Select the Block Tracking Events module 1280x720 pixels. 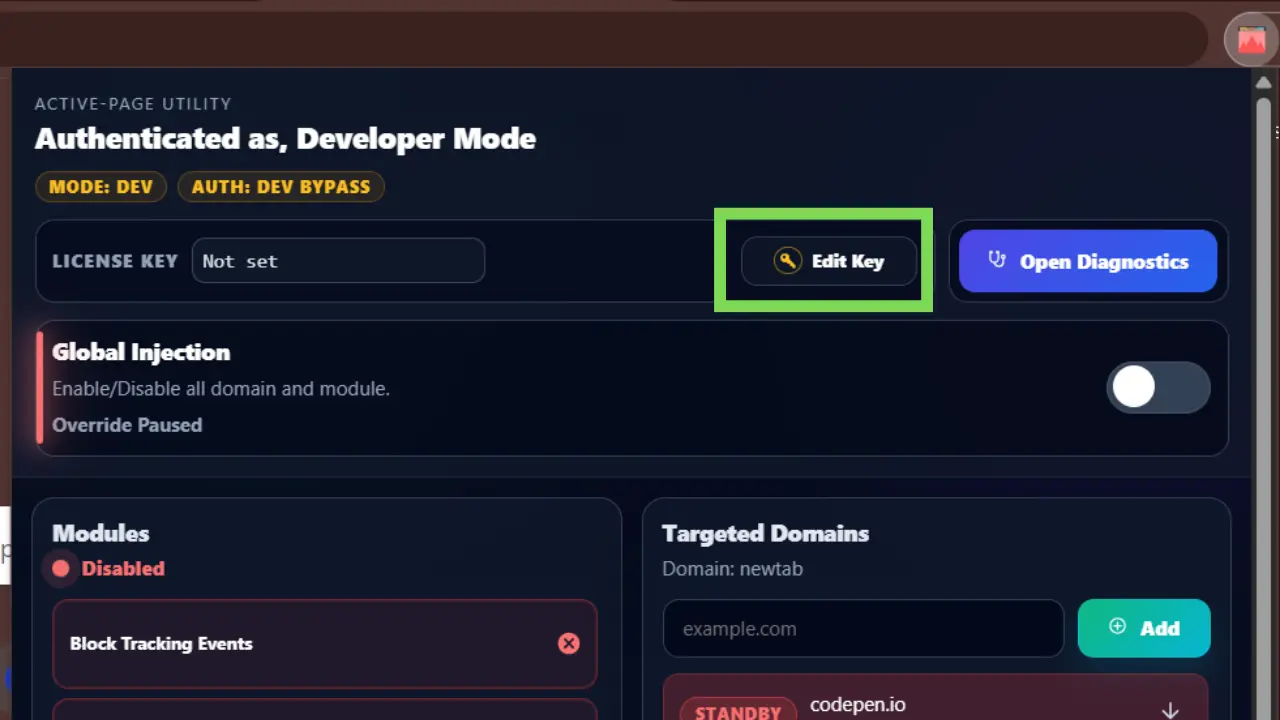325,644
